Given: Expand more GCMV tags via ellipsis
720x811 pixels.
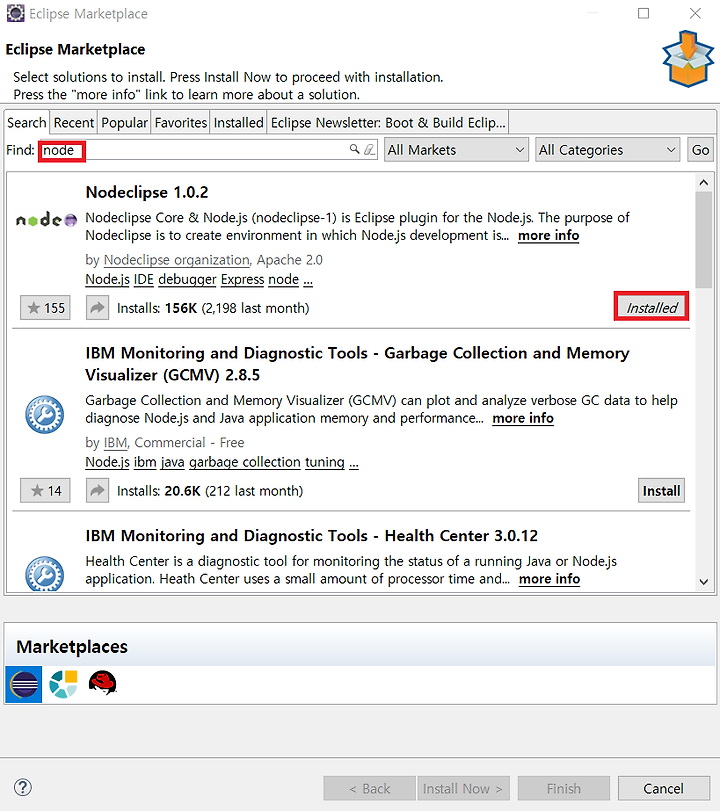Looking at the screenshot, I should [x=354, y=463].
